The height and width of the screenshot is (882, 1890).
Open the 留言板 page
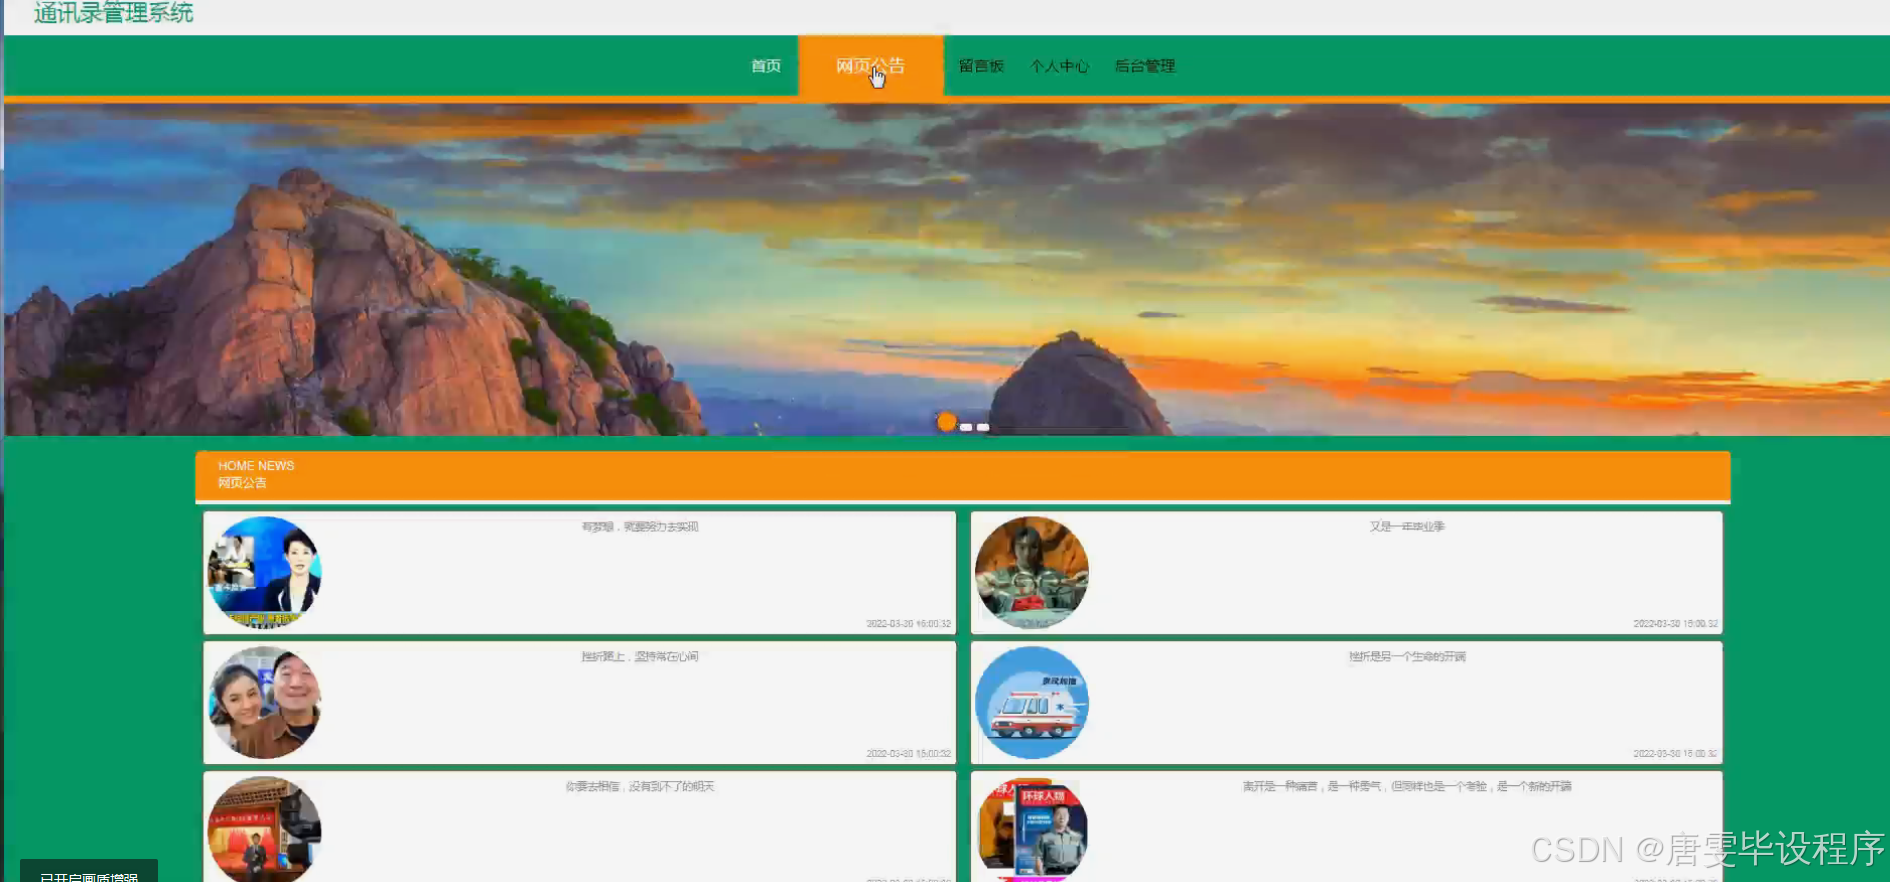[x=981, y=66]
